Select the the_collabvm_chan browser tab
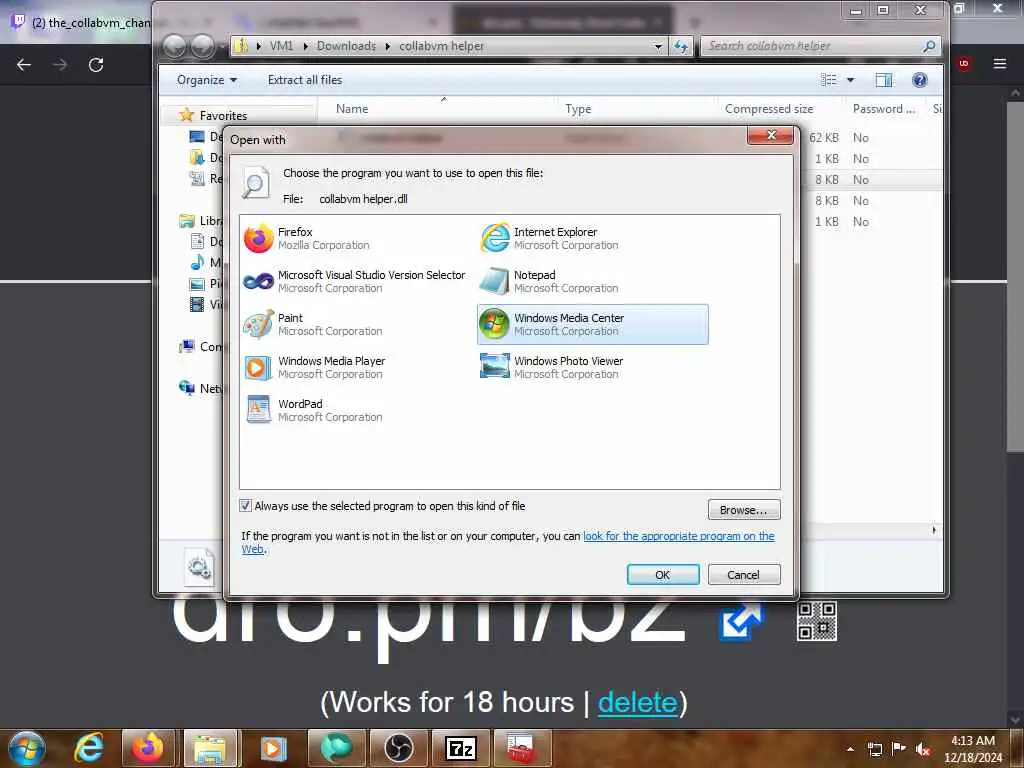 pos(82,22)
